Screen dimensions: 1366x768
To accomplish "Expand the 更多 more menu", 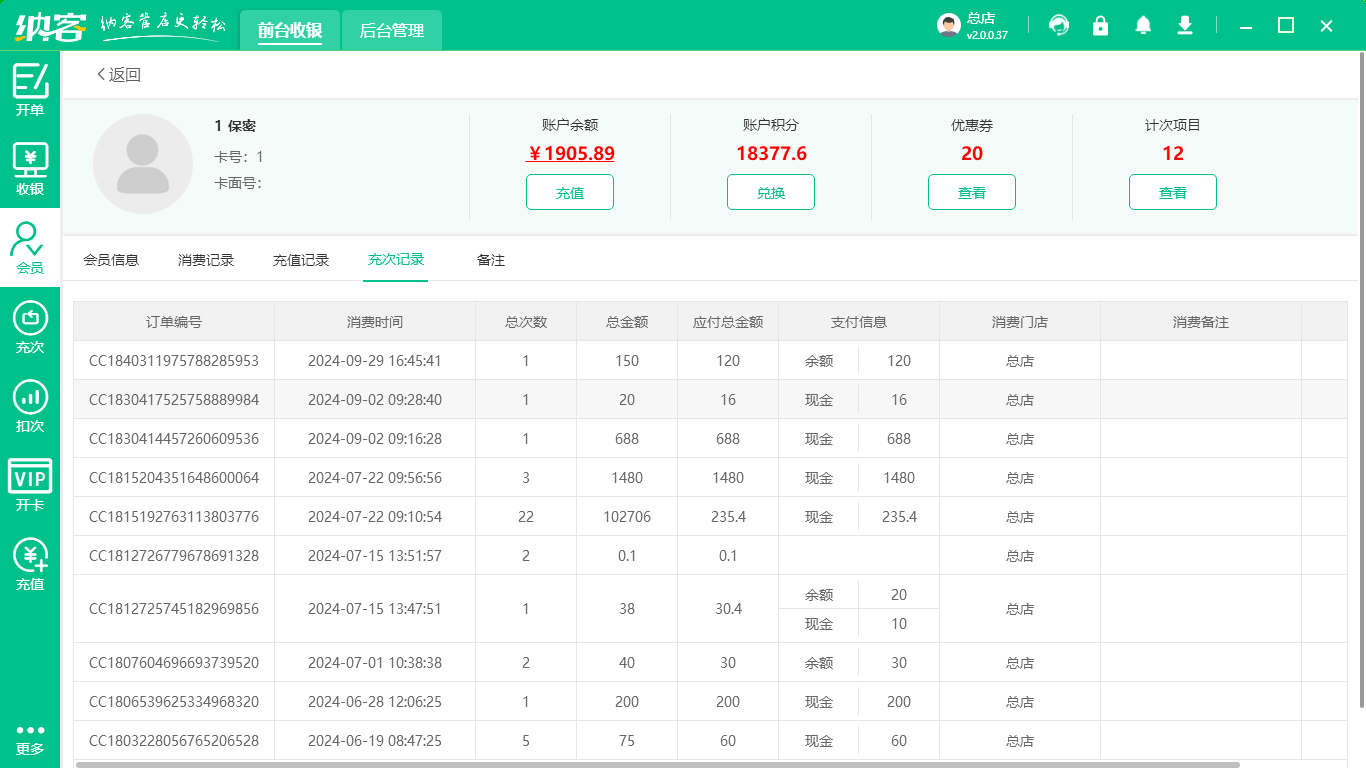I will [x=30, y=739].
